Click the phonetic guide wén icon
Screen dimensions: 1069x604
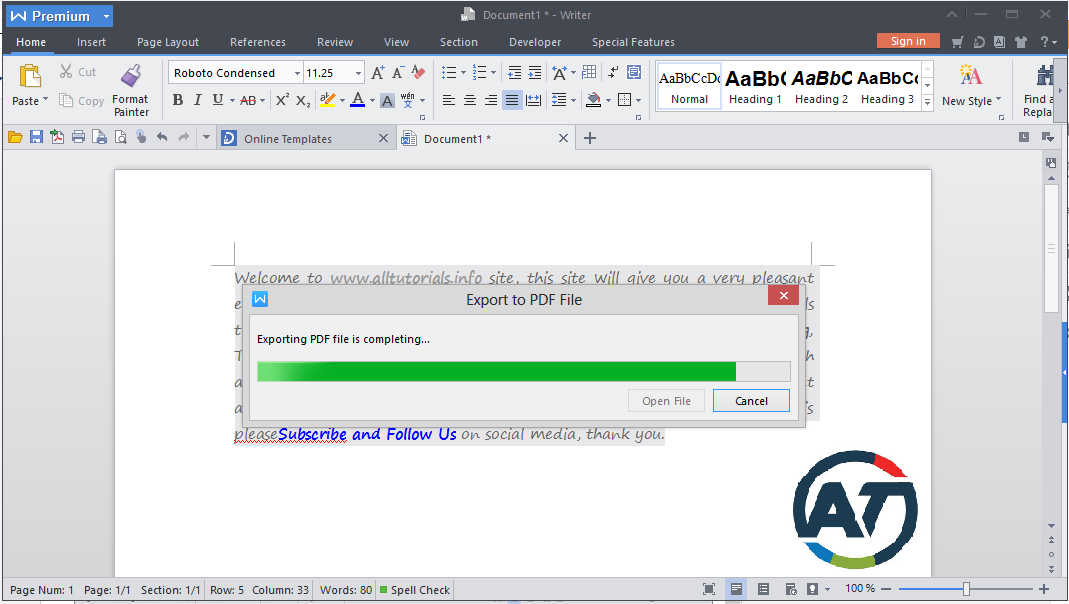408,100
